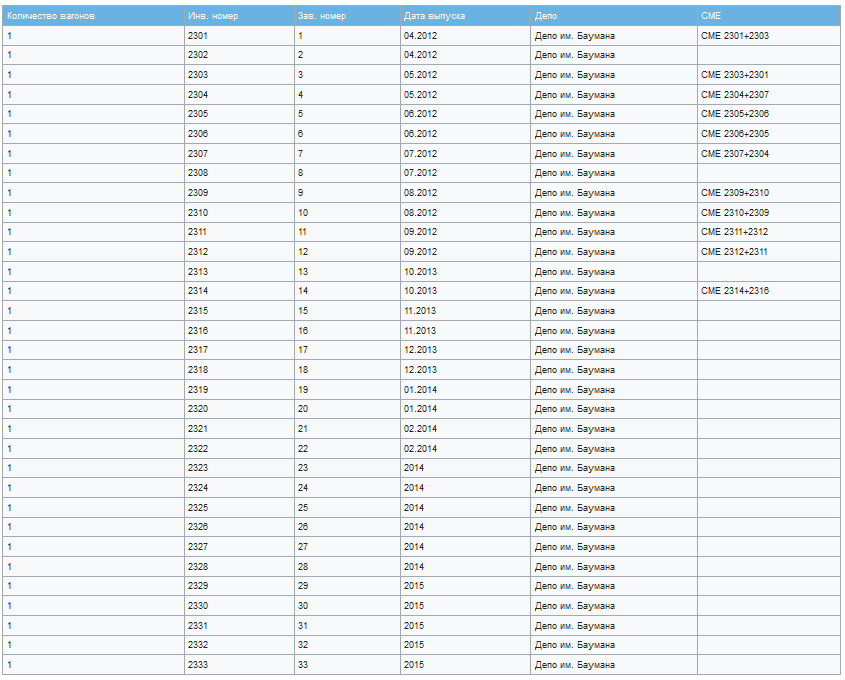Click the "Зав. номер" column header

click(321, 16)
